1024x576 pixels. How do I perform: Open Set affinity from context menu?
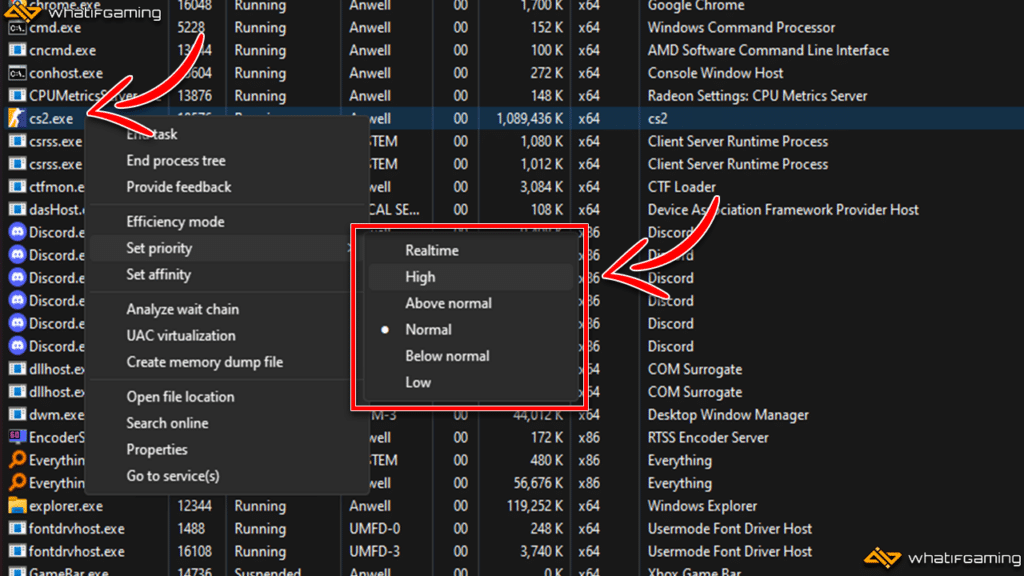(x=158, y=275)
